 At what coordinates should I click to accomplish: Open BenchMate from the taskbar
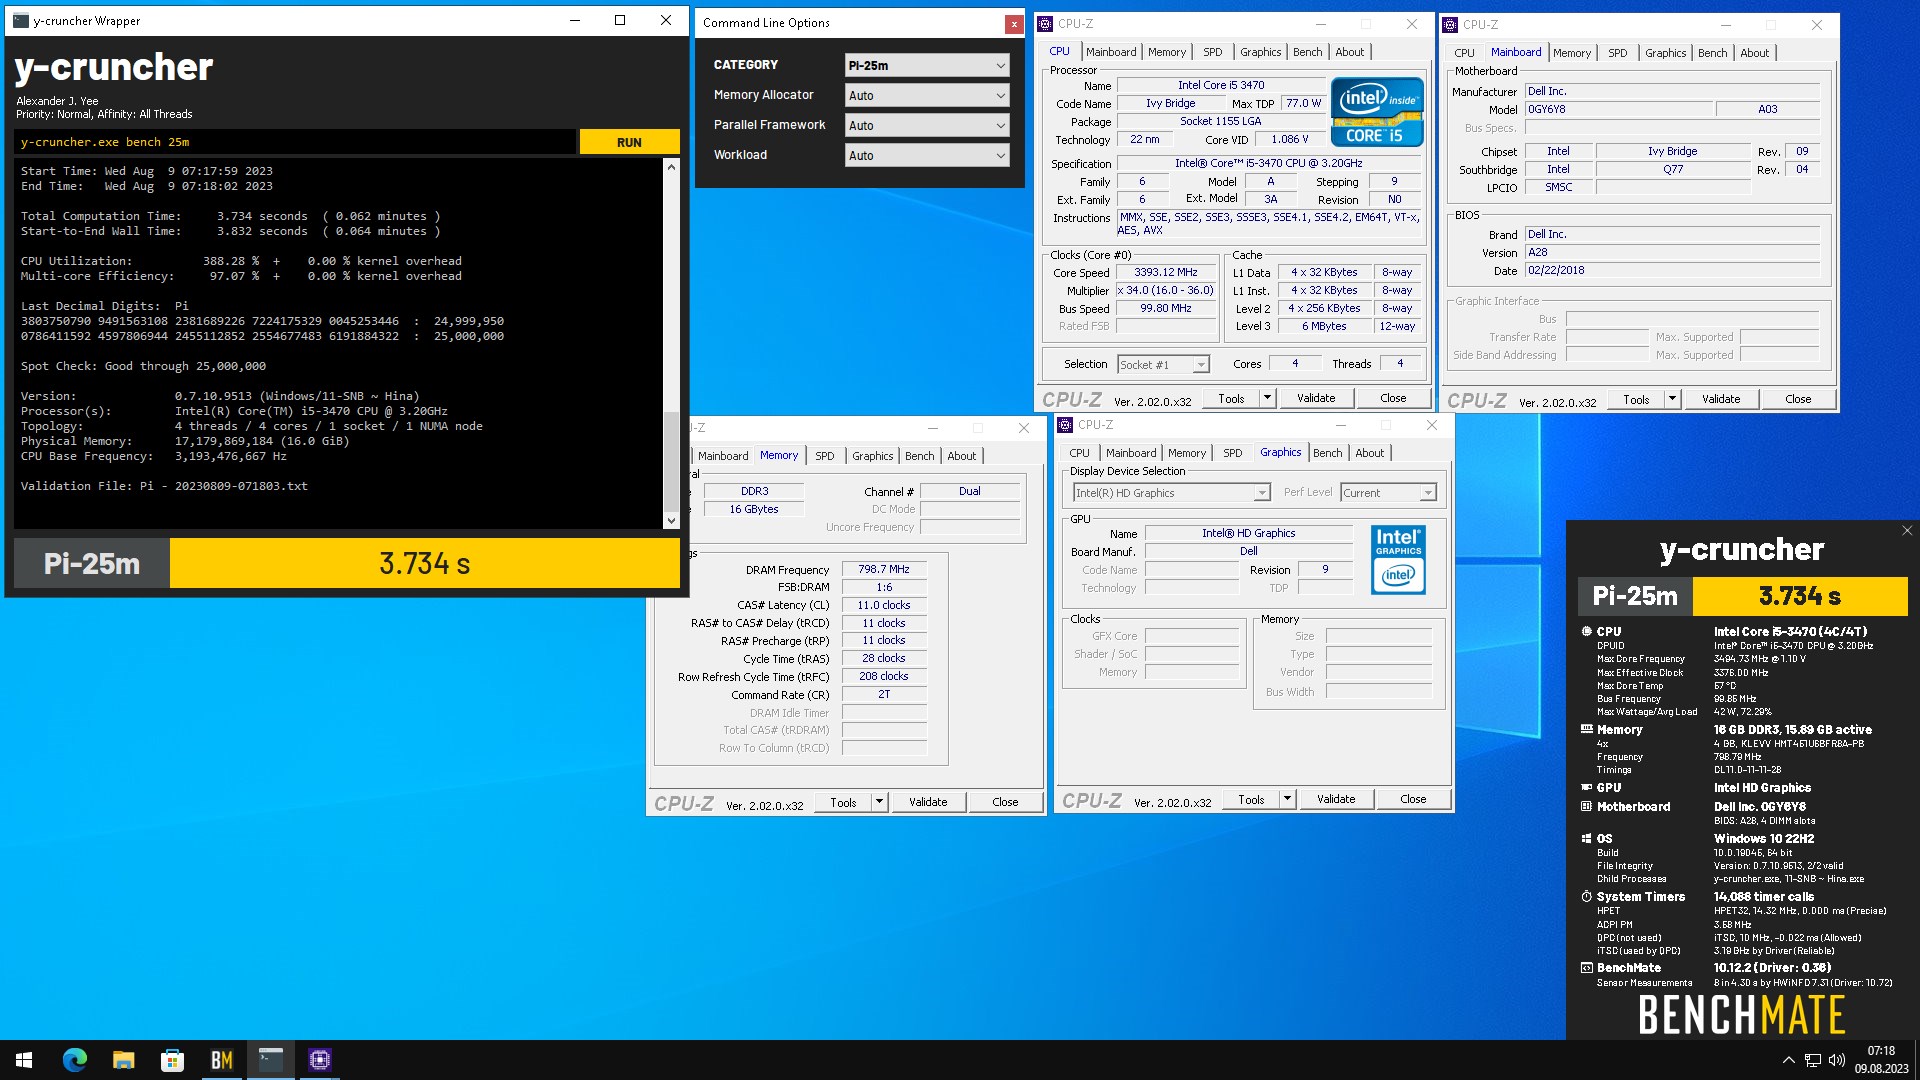point(221,1060)
